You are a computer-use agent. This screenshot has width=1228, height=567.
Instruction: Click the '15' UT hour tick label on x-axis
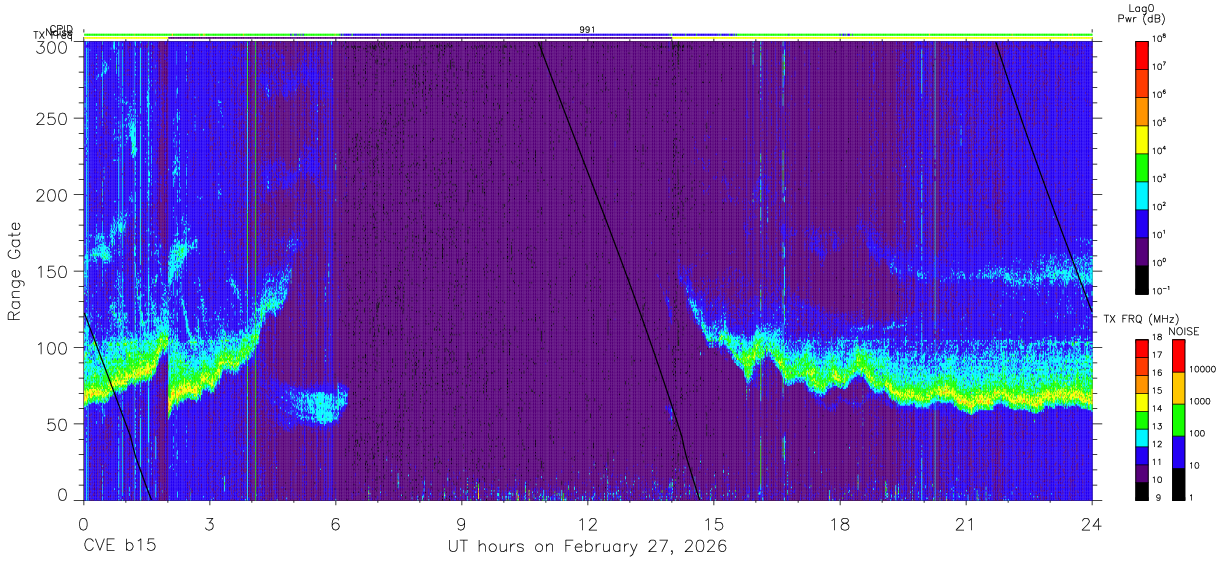(x=713, y=524)
